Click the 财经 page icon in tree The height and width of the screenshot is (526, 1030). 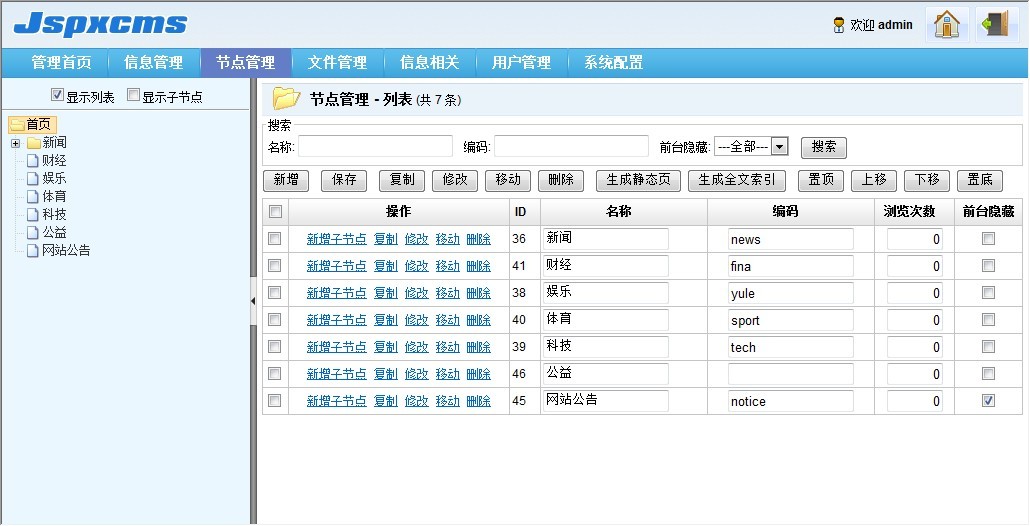point(33,161)
